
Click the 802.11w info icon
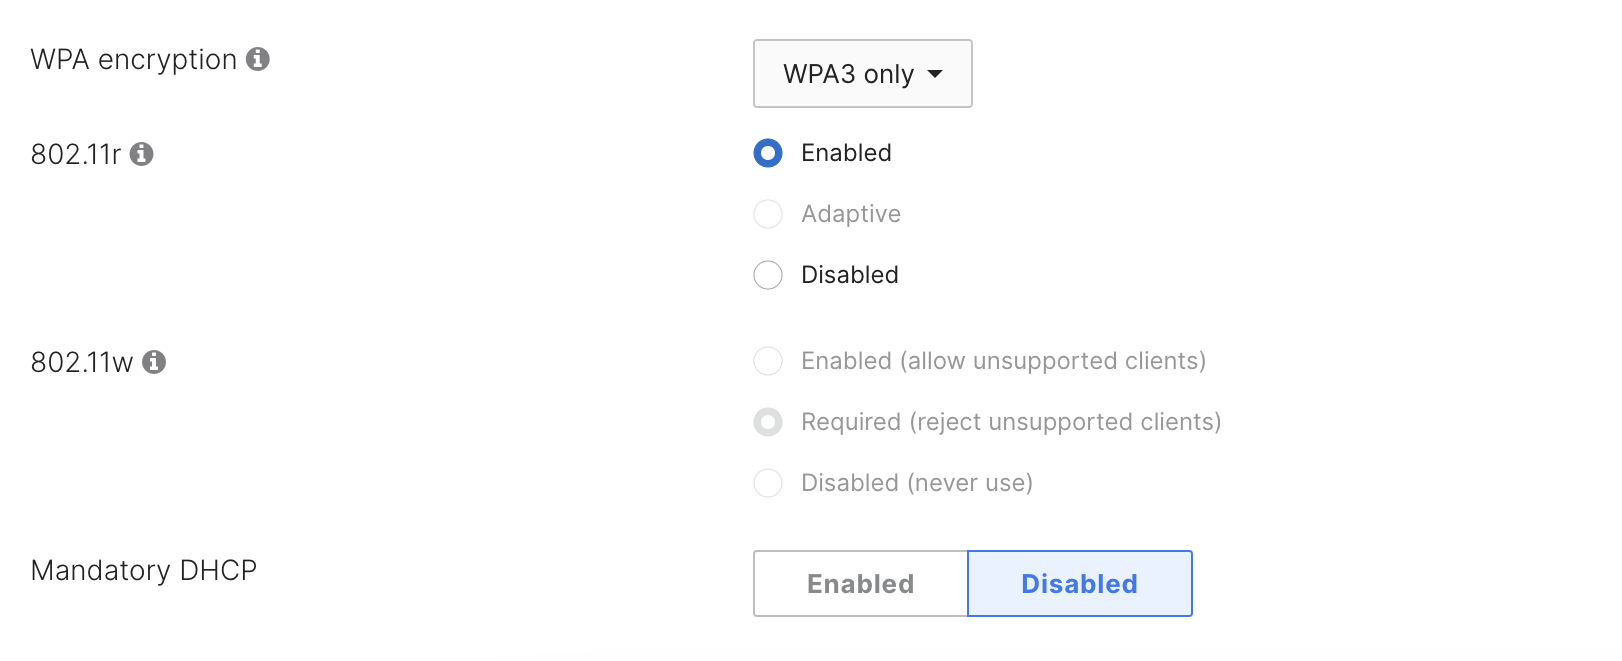coord(154,363)
